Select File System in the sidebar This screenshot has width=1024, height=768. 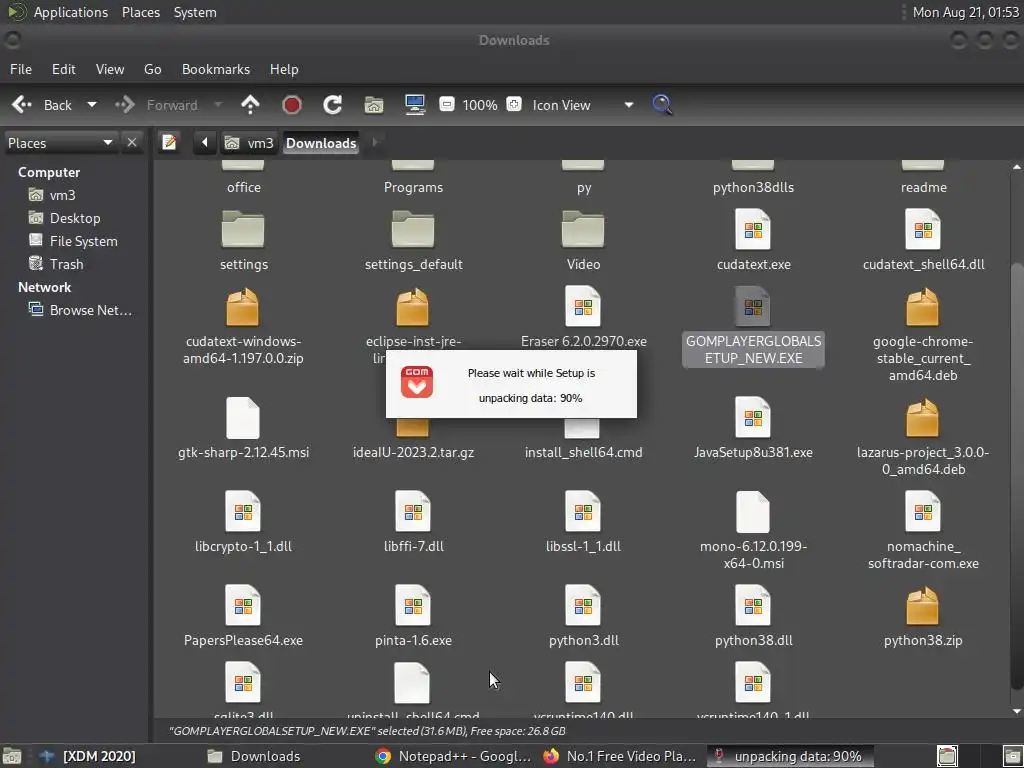point(72,241)
